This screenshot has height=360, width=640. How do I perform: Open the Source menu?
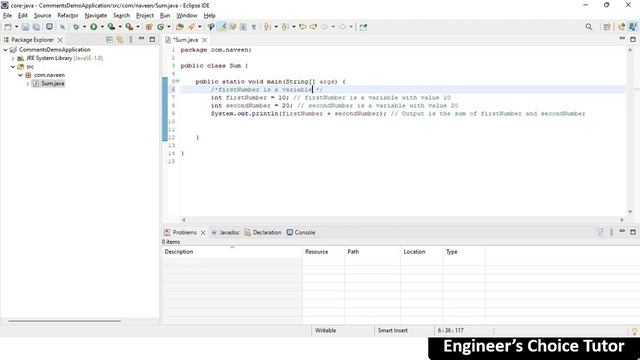[42, 16]
